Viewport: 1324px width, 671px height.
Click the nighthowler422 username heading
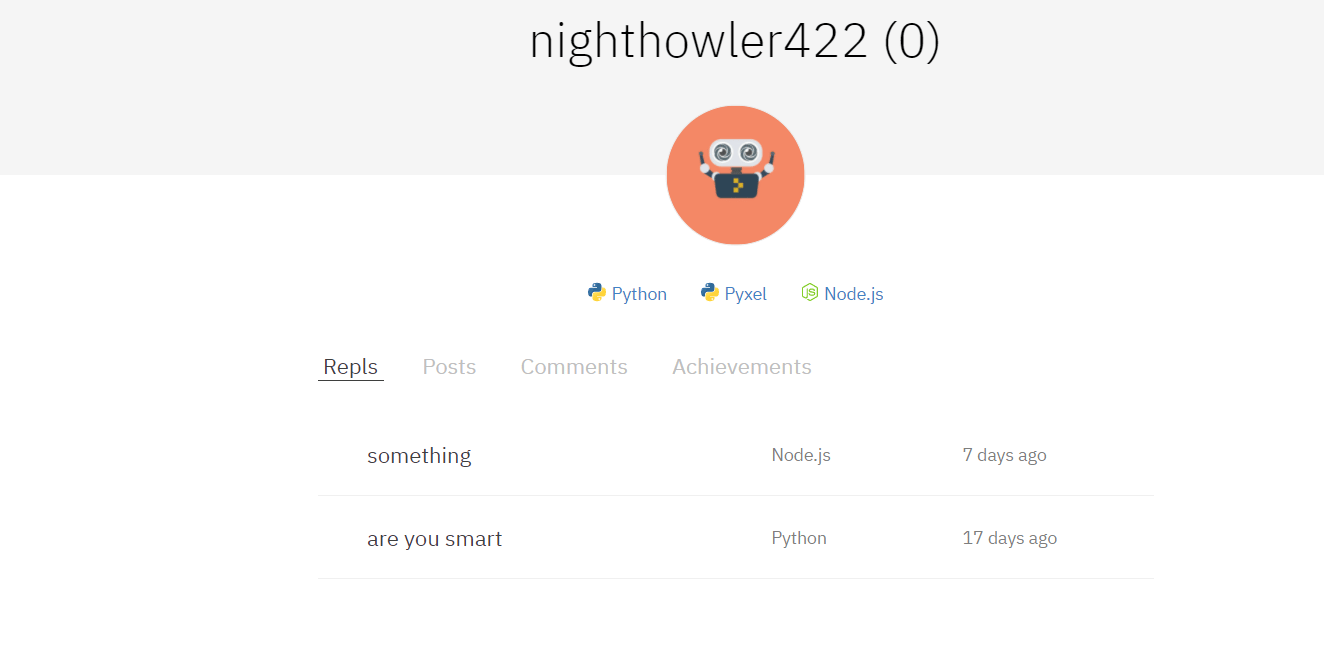[x=699, y=41]
